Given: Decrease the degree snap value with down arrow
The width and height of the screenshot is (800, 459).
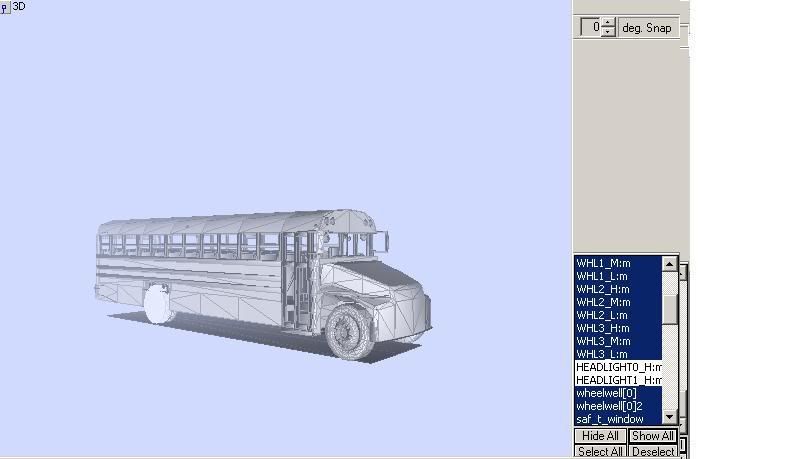Looking at the screenshot, I should point(609,32).
